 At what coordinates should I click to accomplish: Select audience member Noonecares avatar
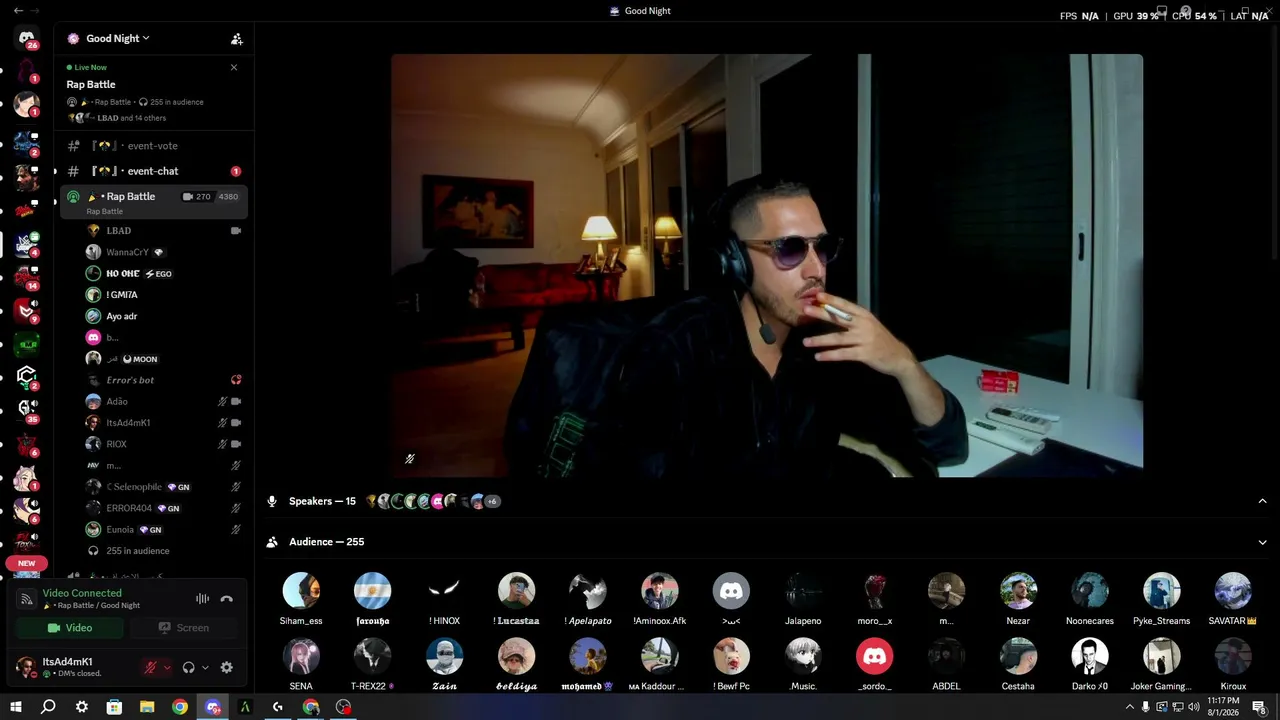[1090, 590]
